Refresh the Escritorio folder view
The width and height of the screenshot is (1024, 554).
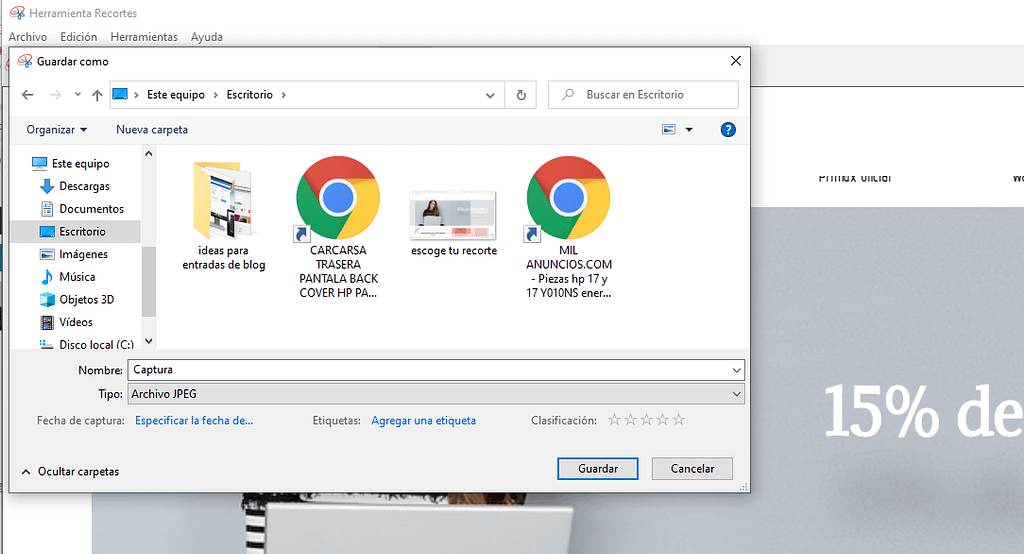pos(521,95)
